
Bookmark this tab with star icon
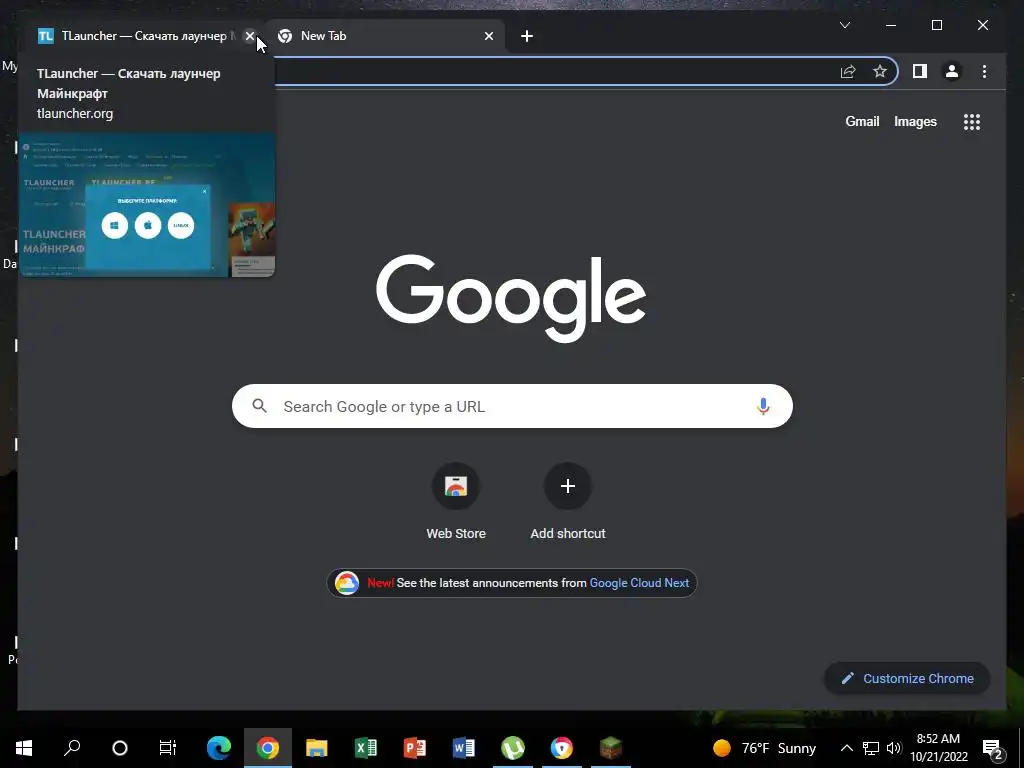tap(880, 71)
